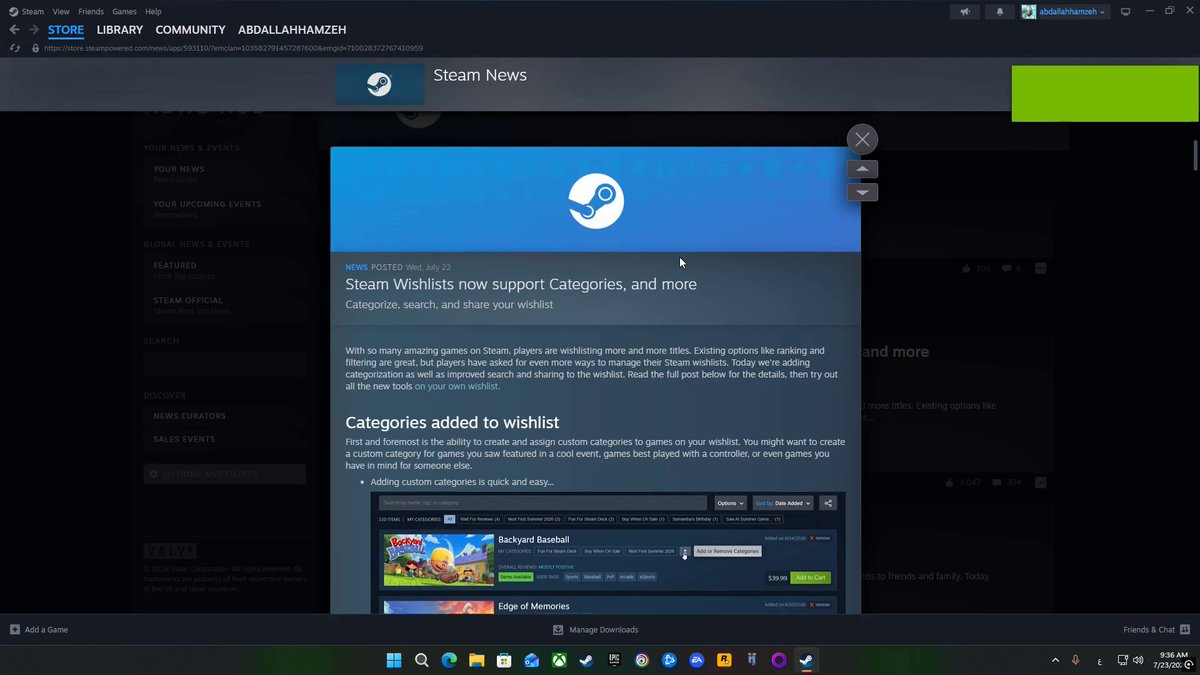Open the OPTIONS AND FILTERS button

pyautogui.click(x=225, y=474)
